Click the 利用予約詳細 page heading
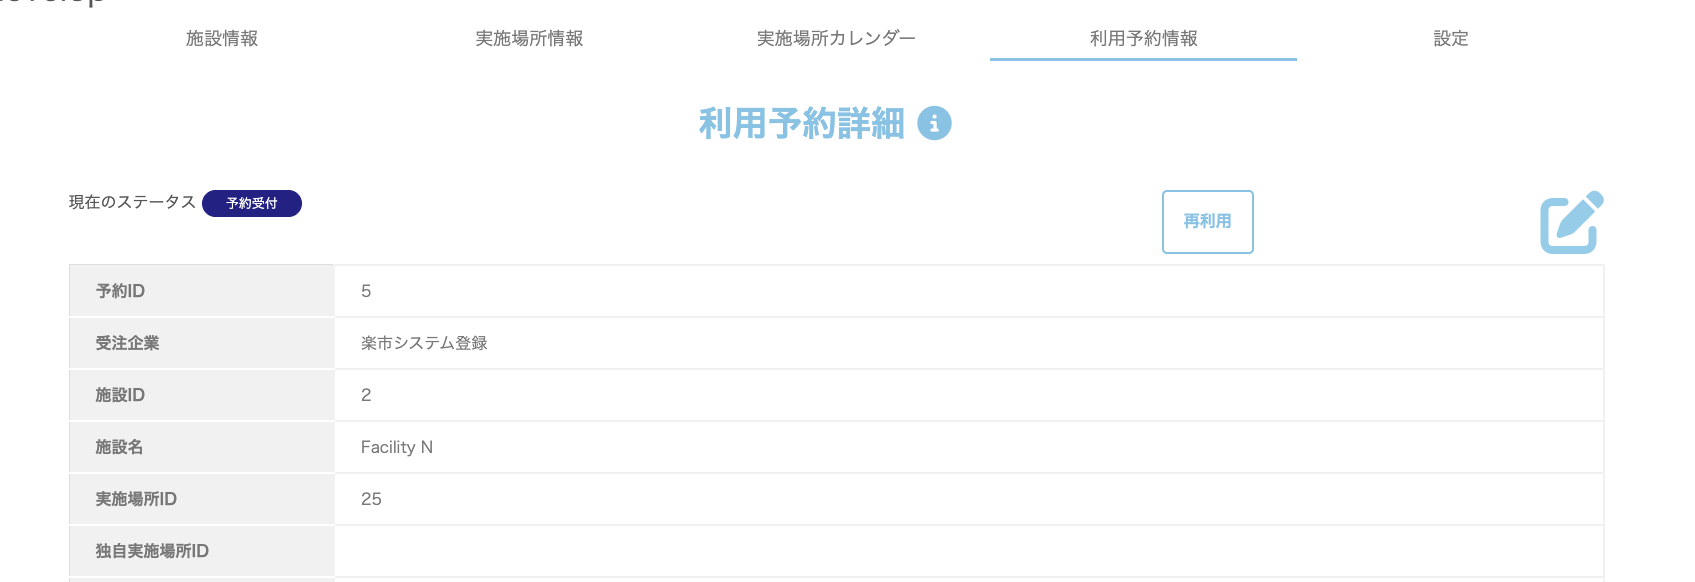The width and height of the screenshot is (1695, 582). 801,124
